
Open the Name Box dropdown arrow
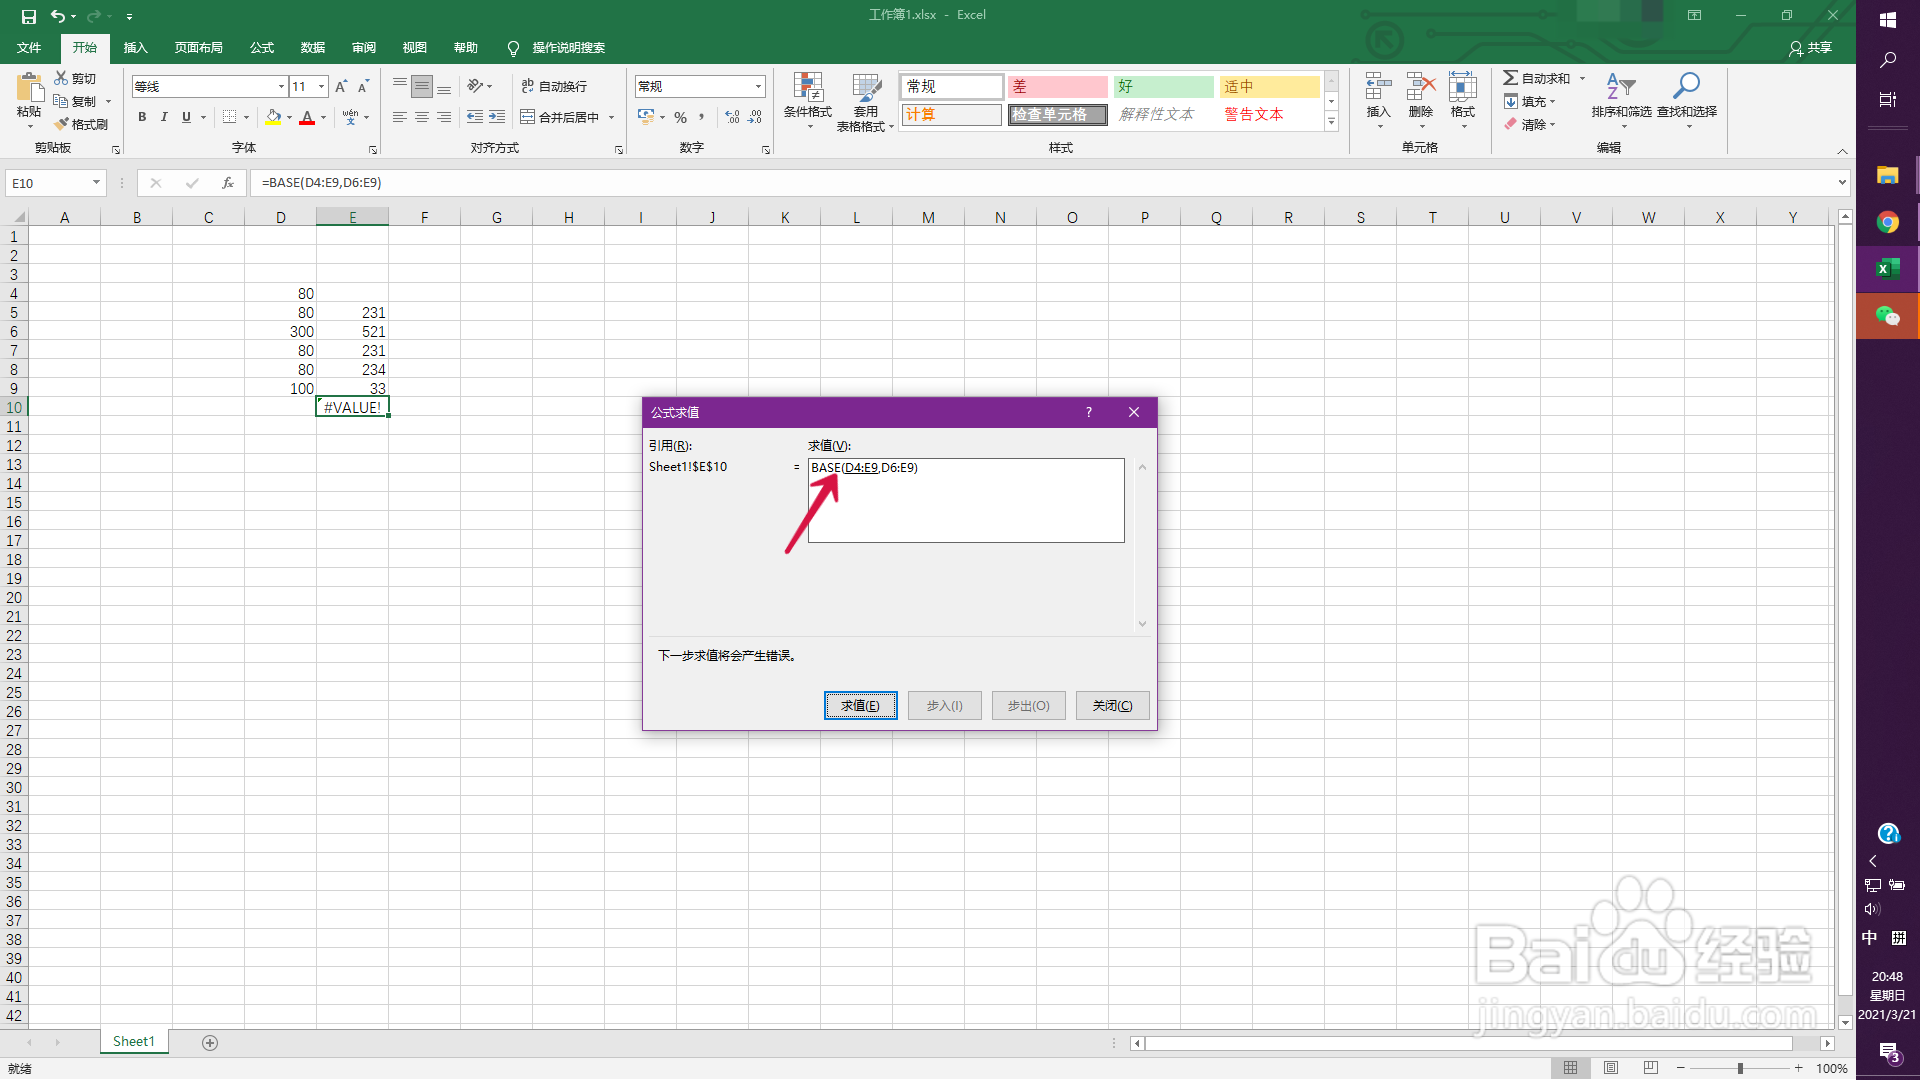tap(96, 183)
